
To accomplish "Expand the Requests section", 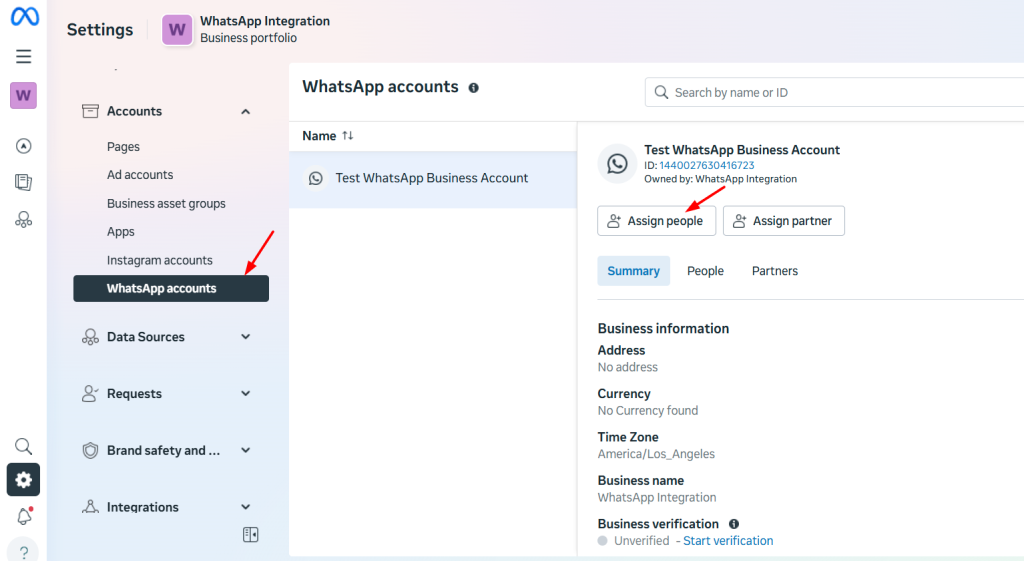I will click(246, 394).
